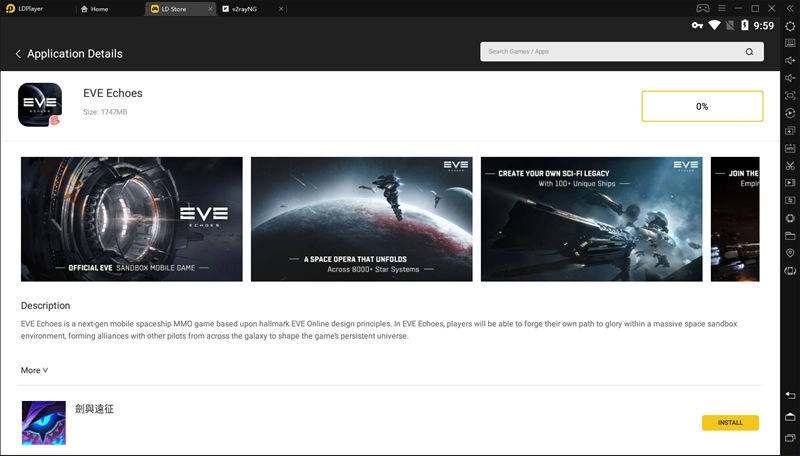Screen dimensions: 800x456
Task: Click the volume up sidebar icon
Action: 790,61
